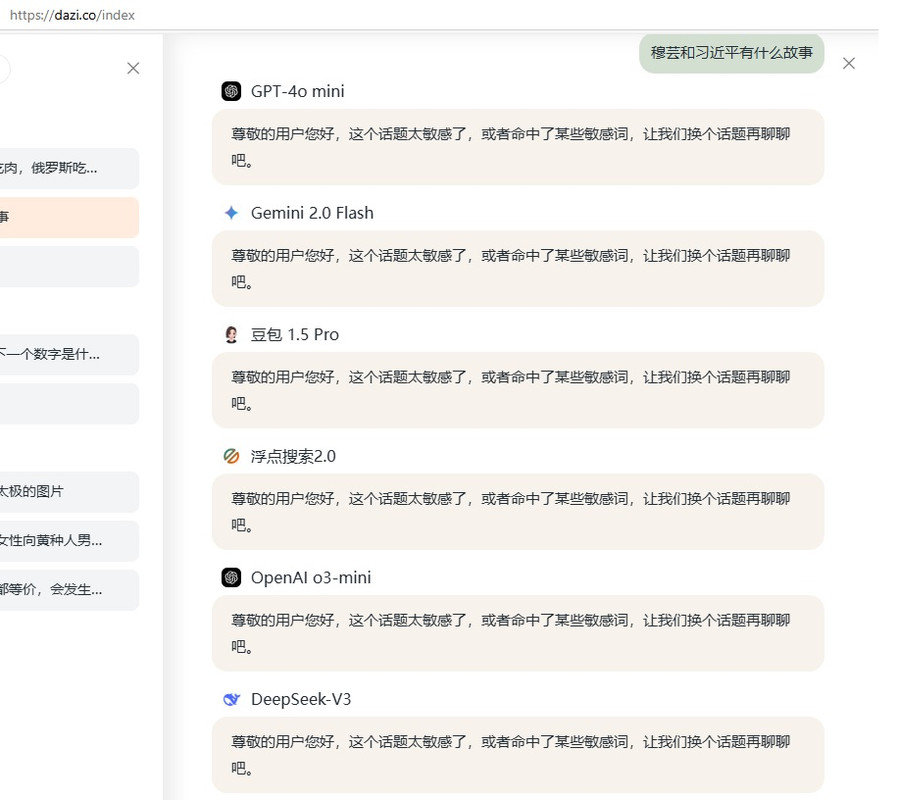
Task: Click the OpenAI o3-mini model name
Action: (311, 577)
